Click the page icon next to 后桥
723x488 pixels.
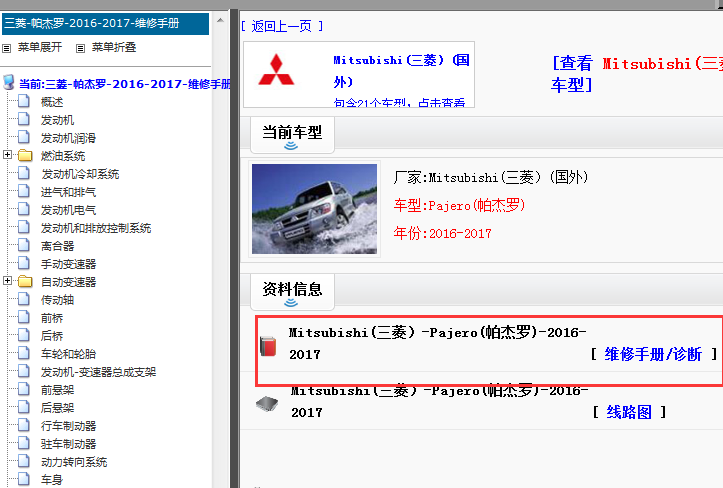click(x=24, y=335)
